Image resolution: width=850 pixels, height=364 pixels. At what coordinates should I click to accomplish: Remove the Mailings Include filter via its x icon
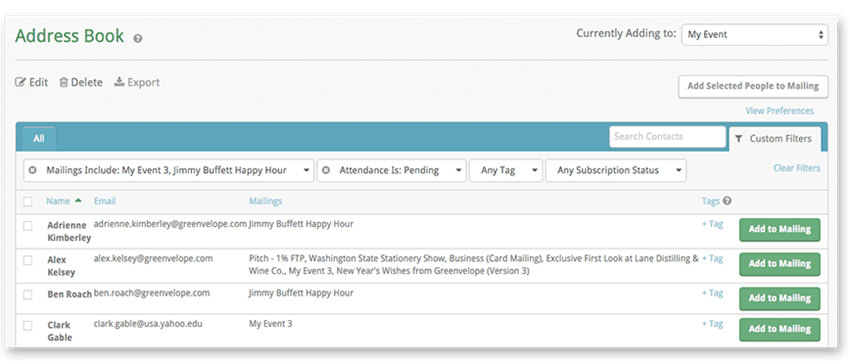(x=33, y=170)
